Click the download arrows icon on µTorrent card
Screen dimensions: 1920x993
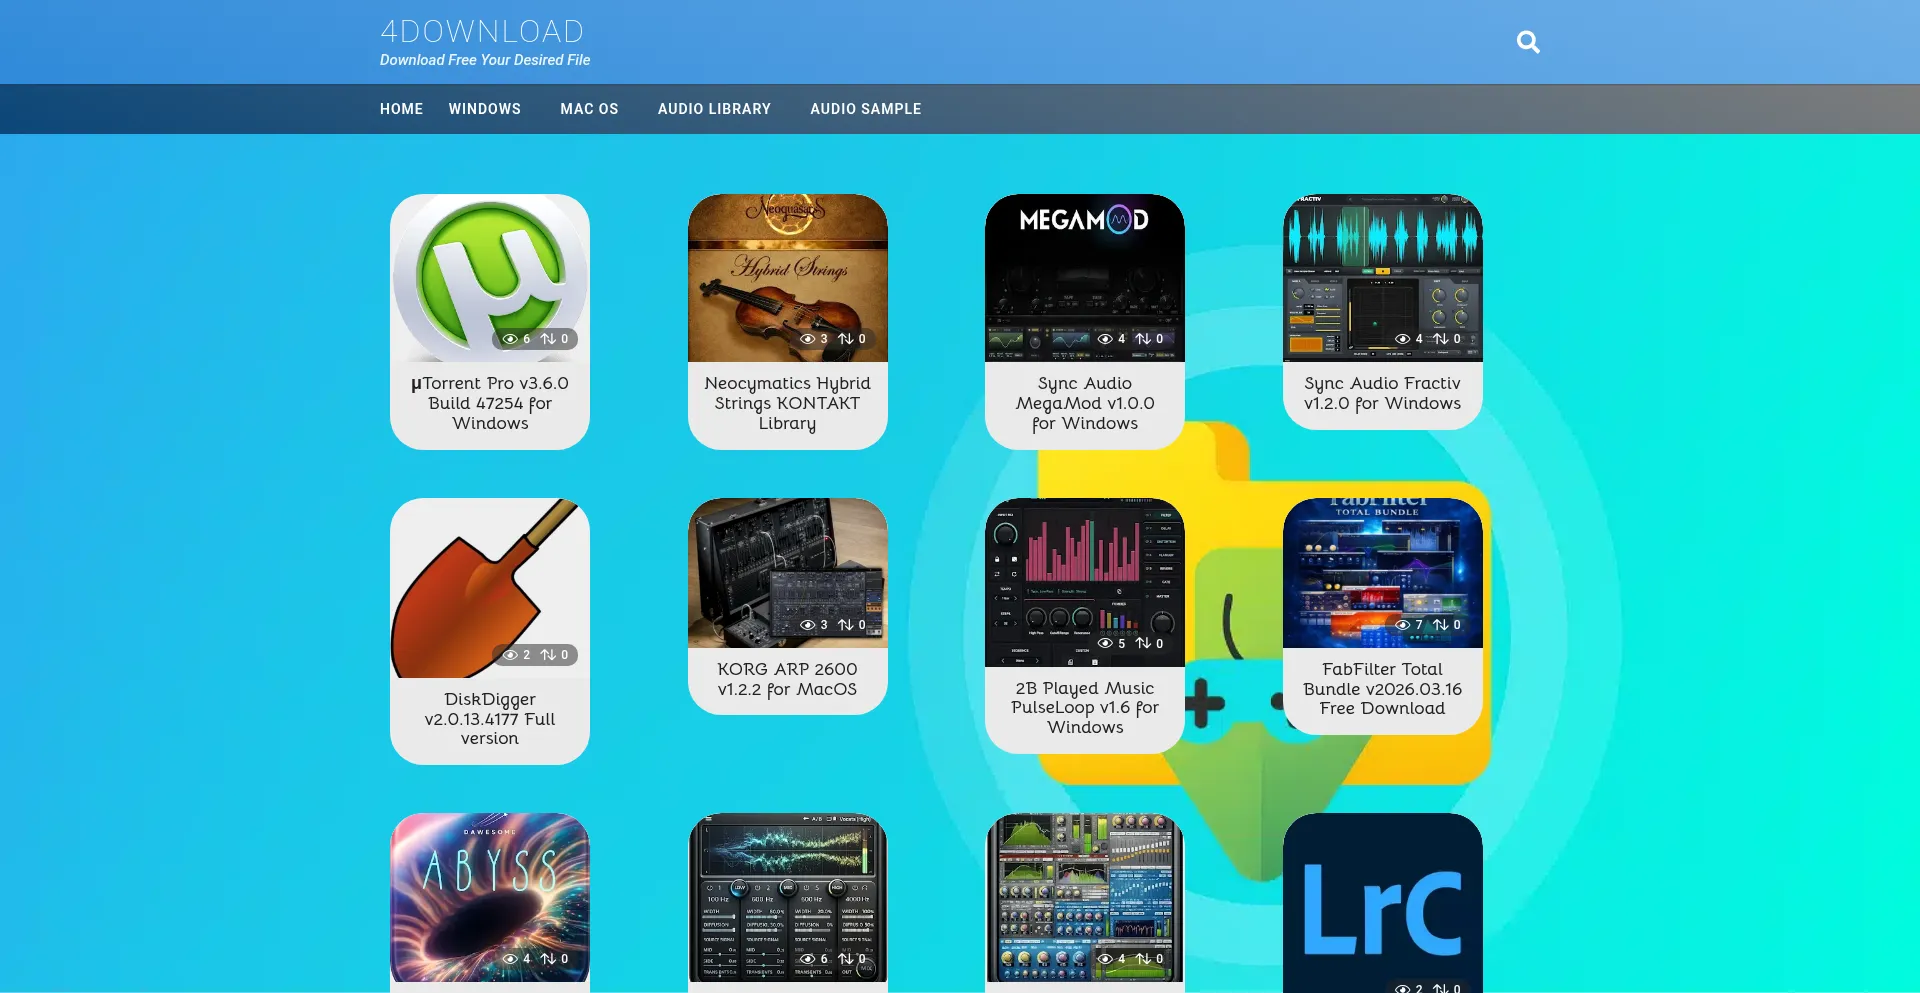pyautogui.click(x=548, y=339)
